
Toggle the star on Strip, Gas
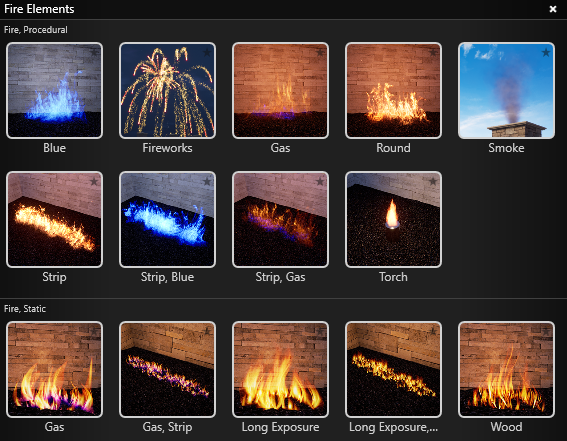pyautogui.click(x=320, y=181)
